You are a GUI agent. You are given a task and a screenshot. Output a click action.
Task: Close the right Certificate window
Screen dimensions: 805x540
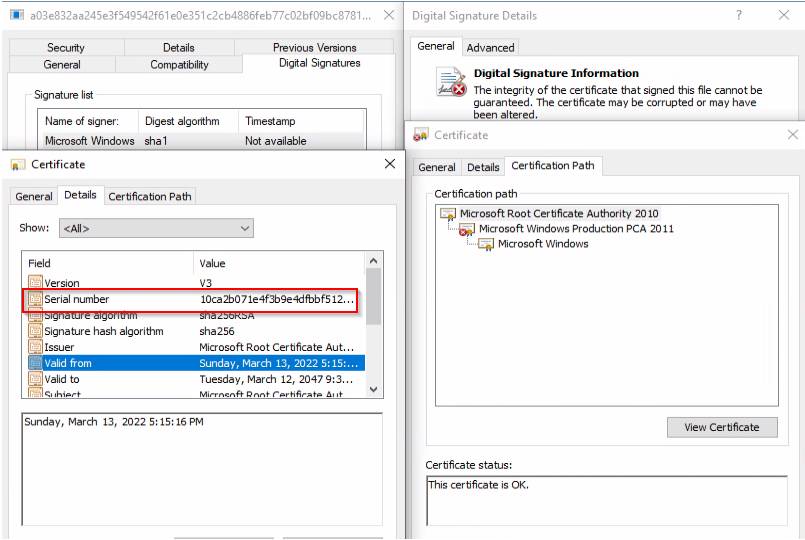[x=793, y=134]
